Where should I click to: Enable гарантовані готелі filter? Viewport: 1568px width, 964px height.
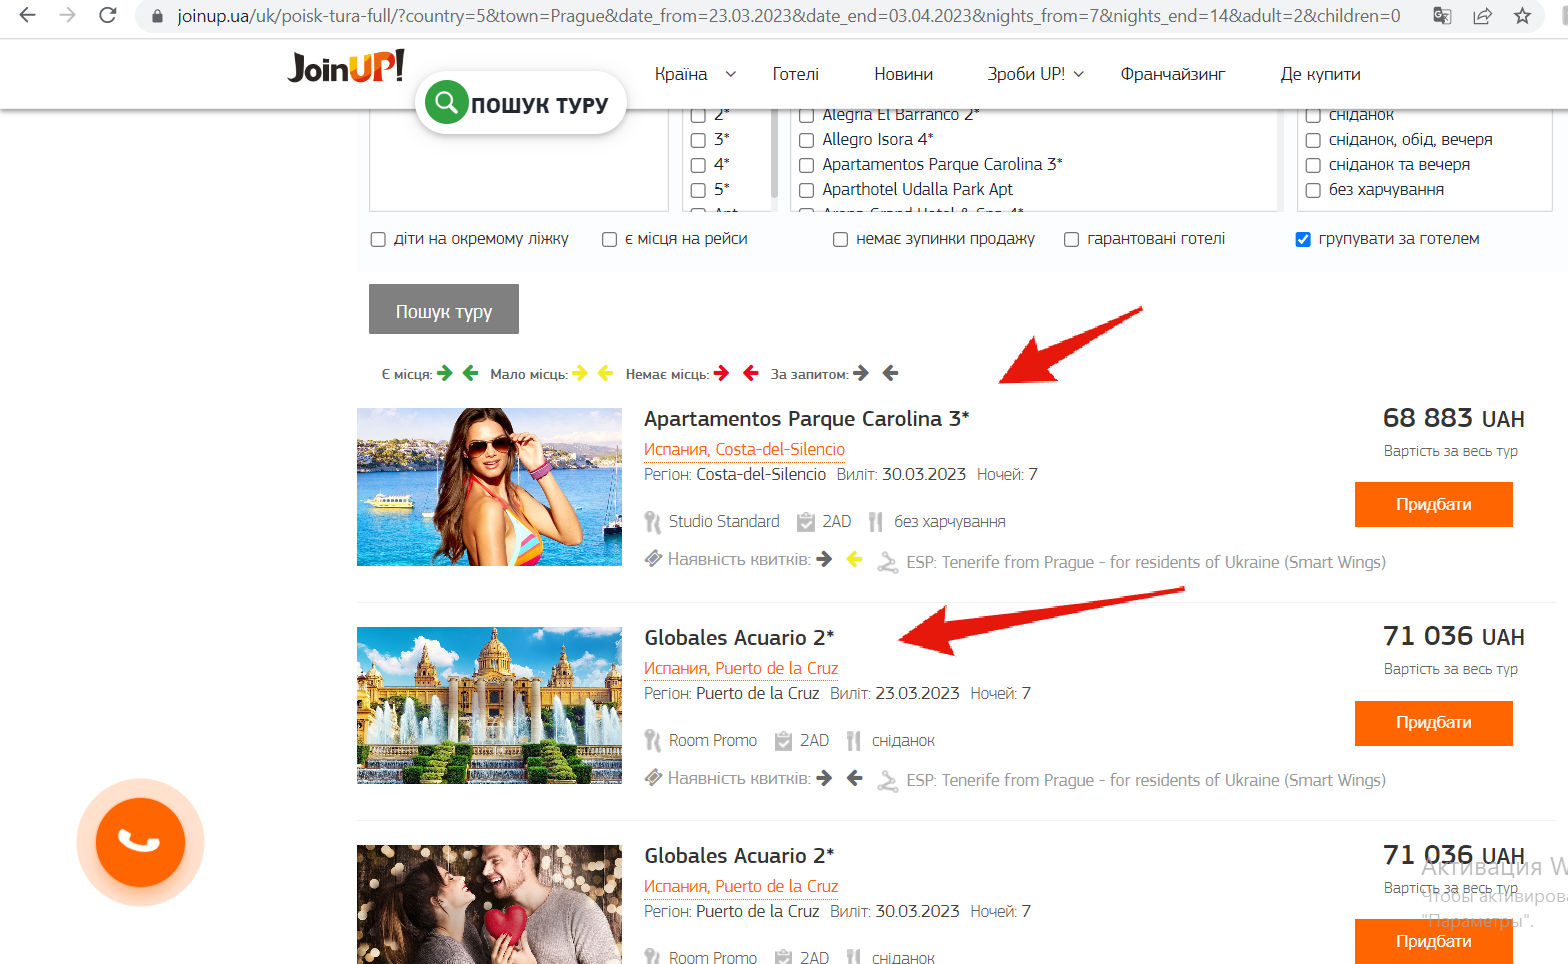point(1071,239)
